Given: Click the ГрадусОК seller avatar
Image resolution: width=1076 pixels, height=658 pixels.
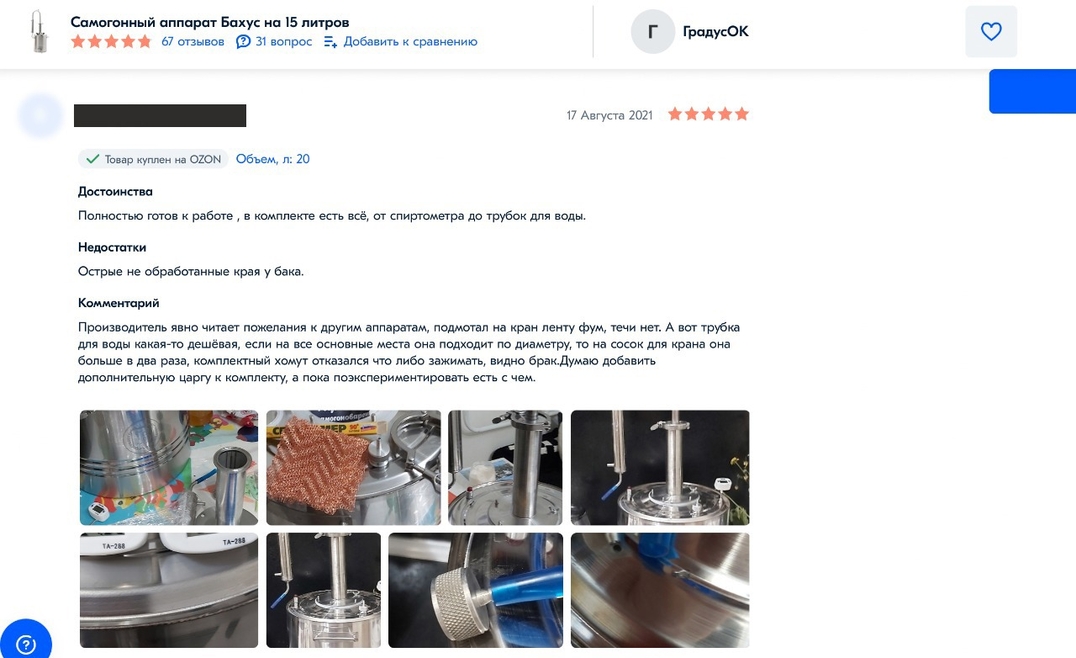Looking at the screenshot, I should (x=653, y=32).
